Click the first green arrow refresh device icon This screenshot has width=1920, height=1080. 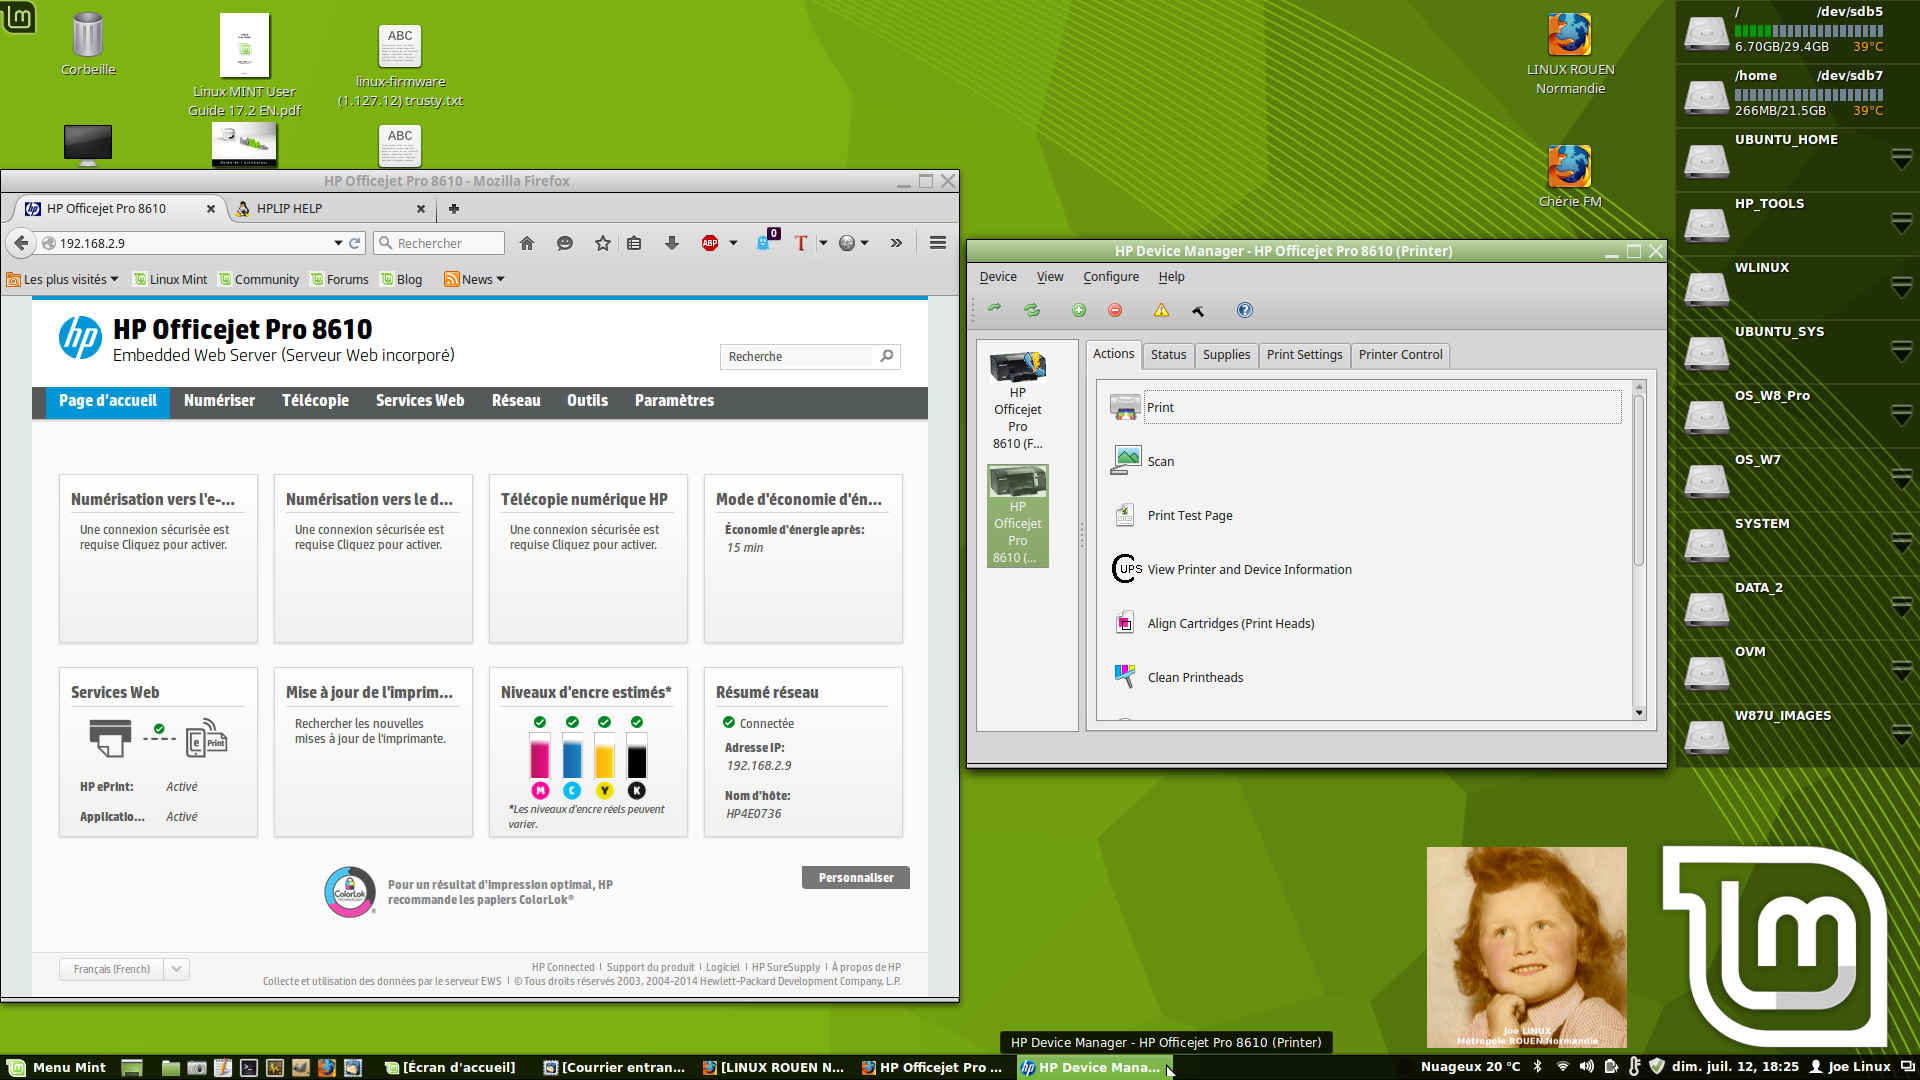click(x=994, y=309)
